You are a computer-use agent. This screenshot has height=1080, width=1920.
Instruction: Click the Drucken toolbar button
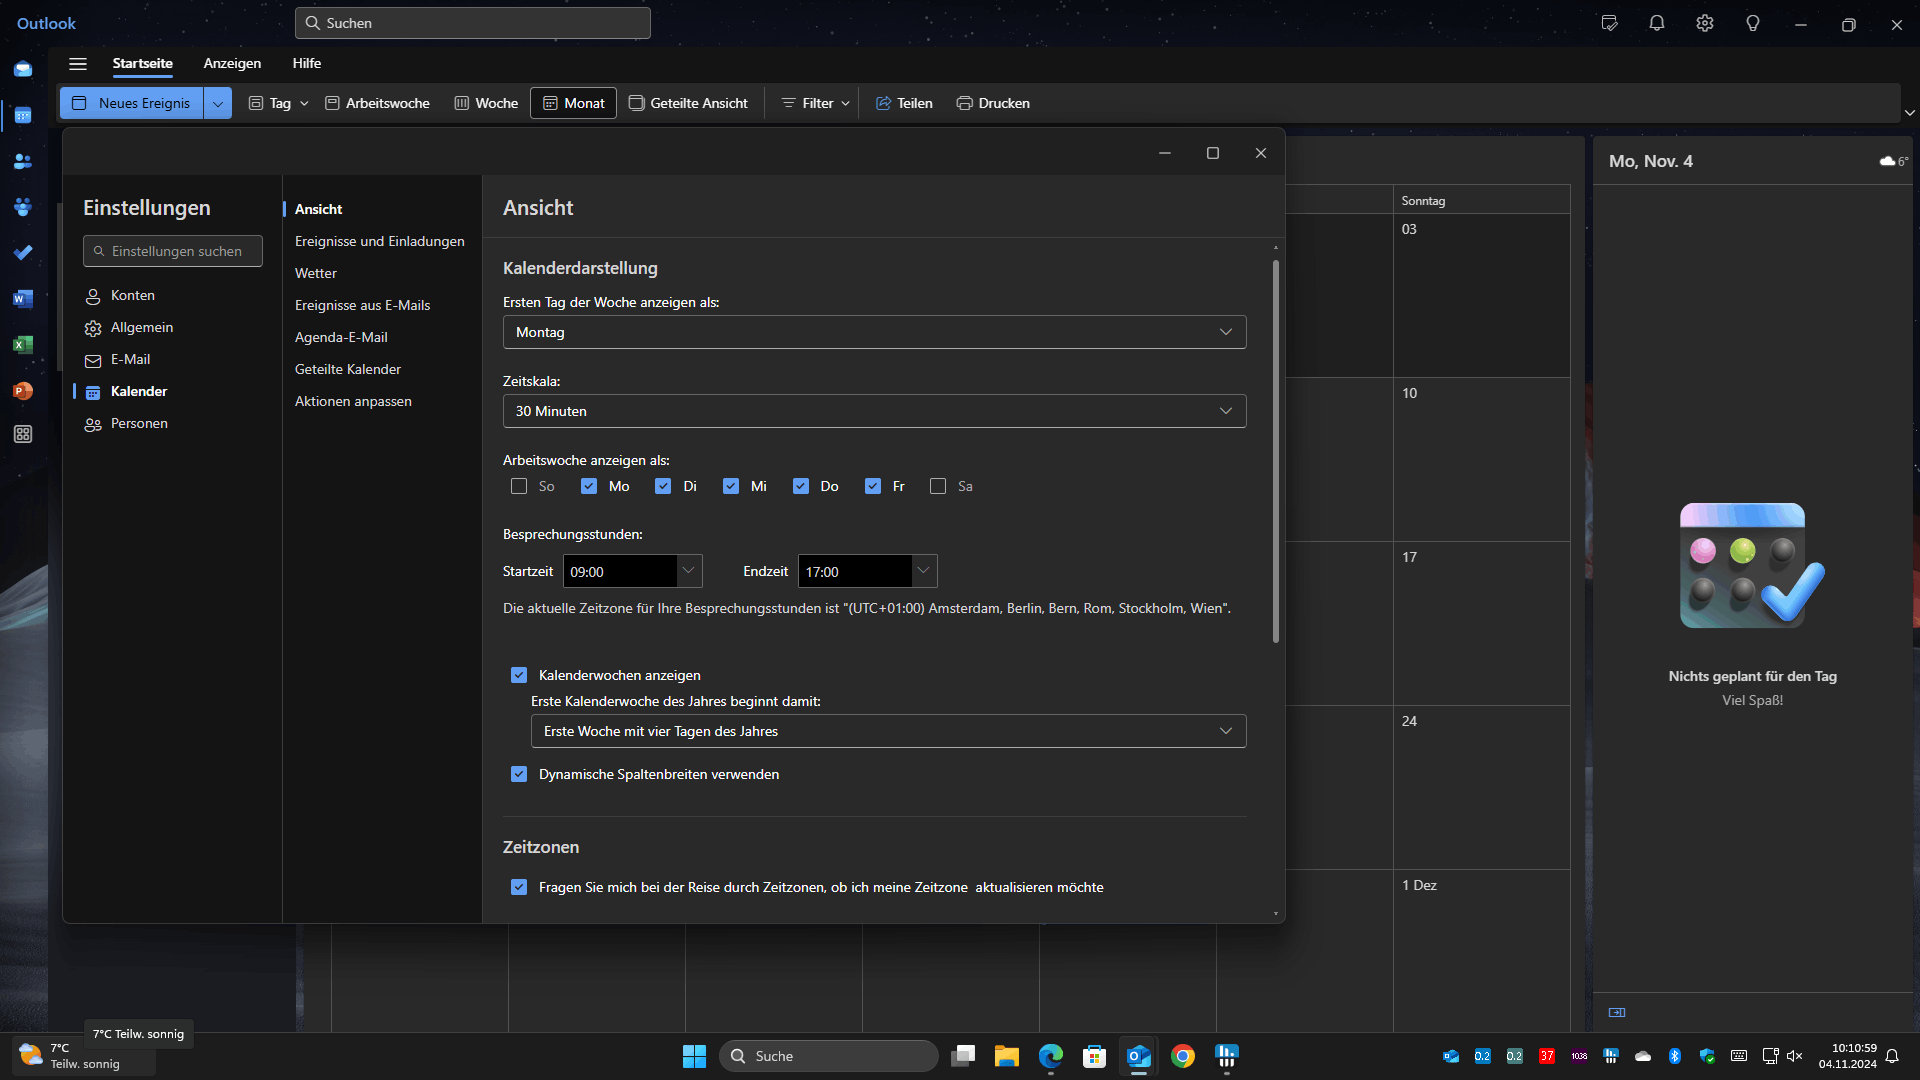[993, 104]
